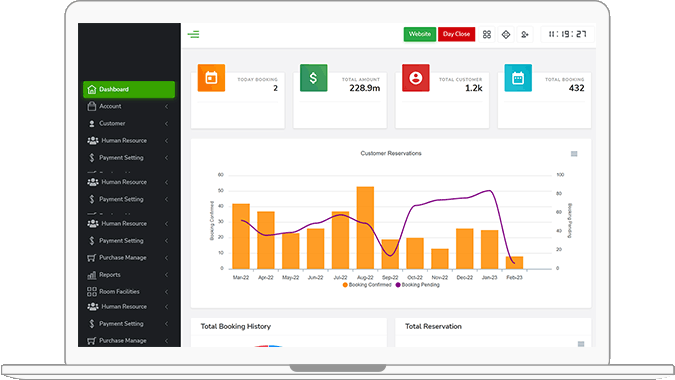This screenshot has width=675, height=380.
Task: Click the Jan-23 axis label
Action: (x=489, y=278)
